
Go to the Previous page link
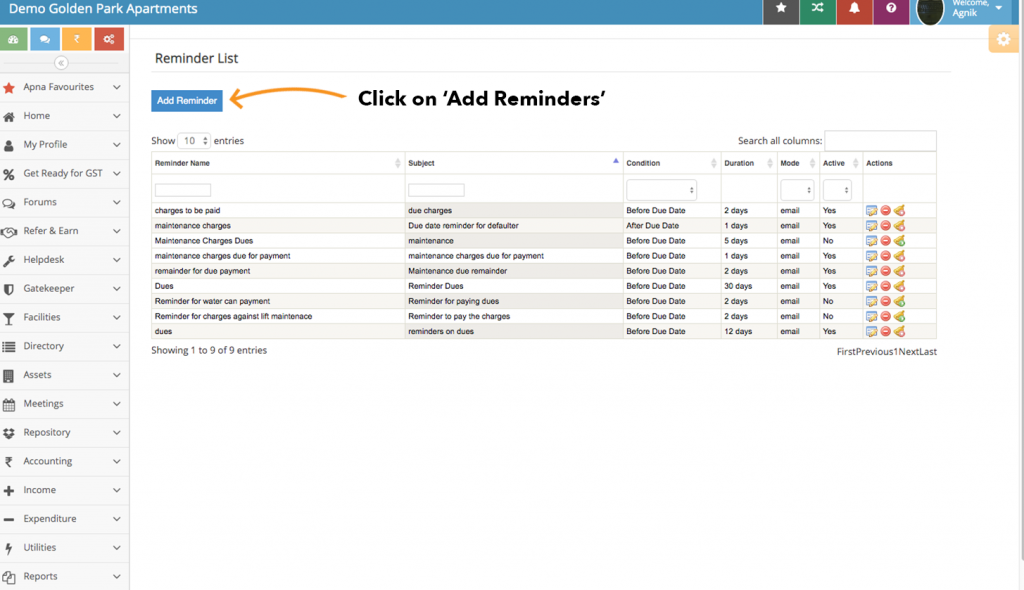(x=874, y=352)
